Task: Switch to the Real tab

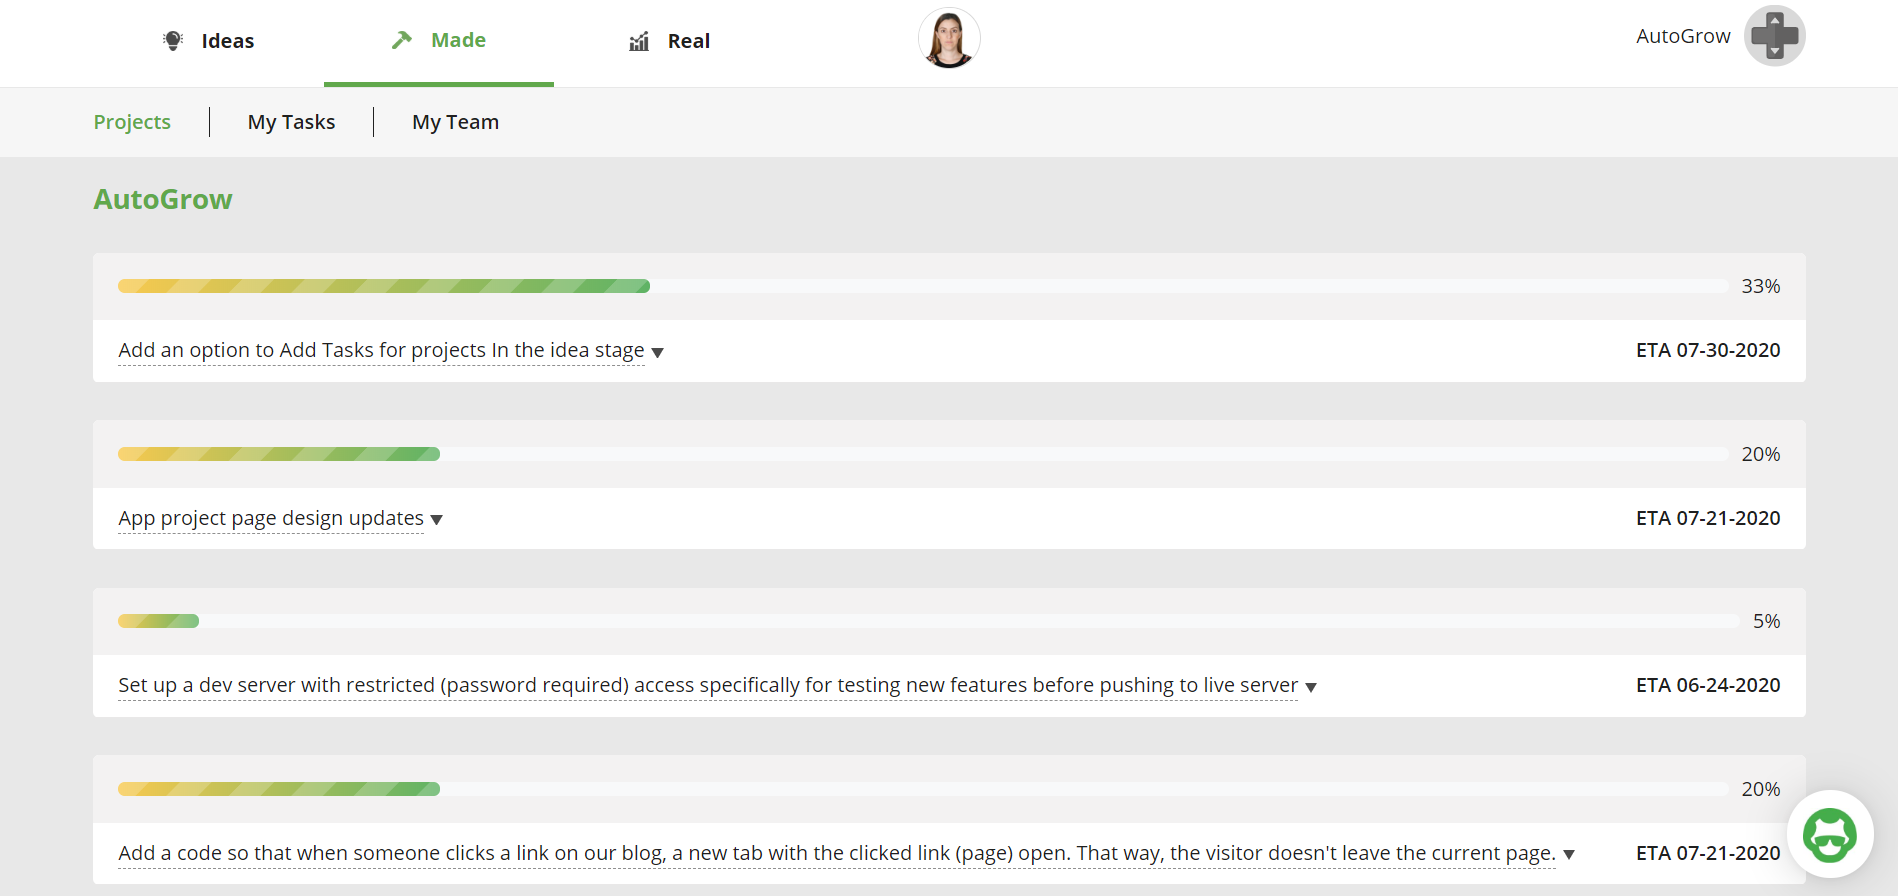Action: [669, 41]
